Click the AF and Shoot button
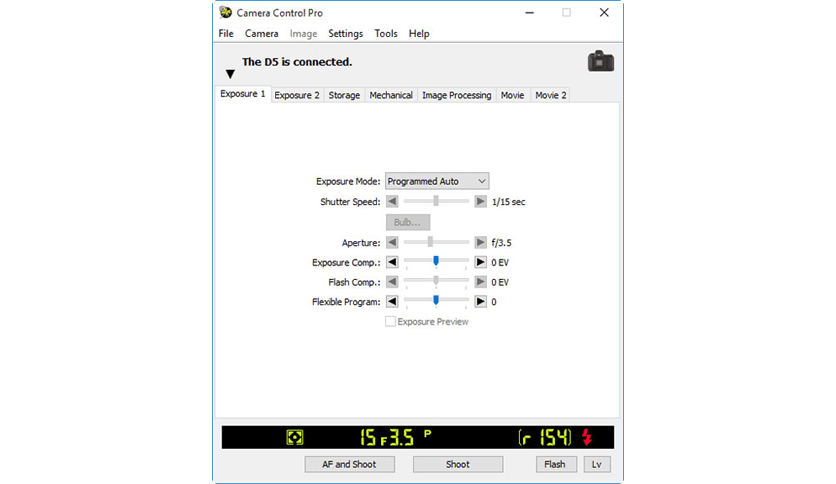The width and height of the screenshot is (836, 484). pos(349,464)
